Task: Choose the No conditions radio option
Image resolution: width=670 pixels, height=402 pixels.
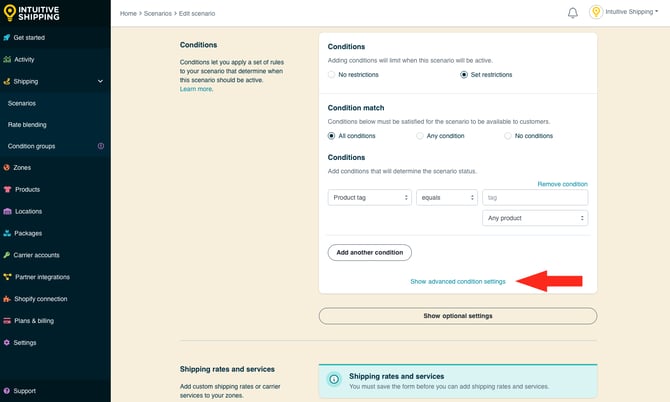Action: (508, 136)
